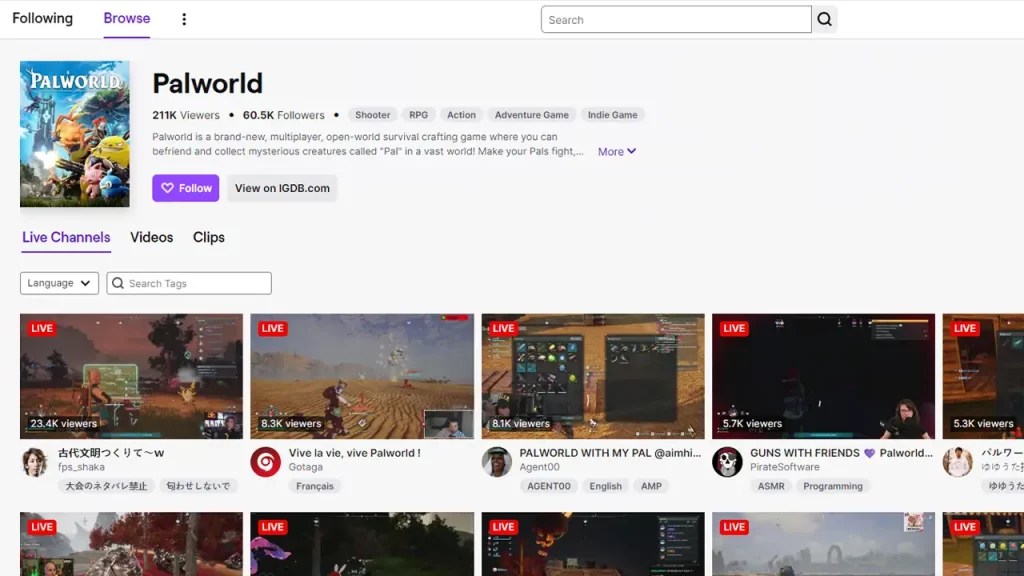This screenshot has height=576, width=1024.
Task: Select the Action genre tag
Action: 461,115
